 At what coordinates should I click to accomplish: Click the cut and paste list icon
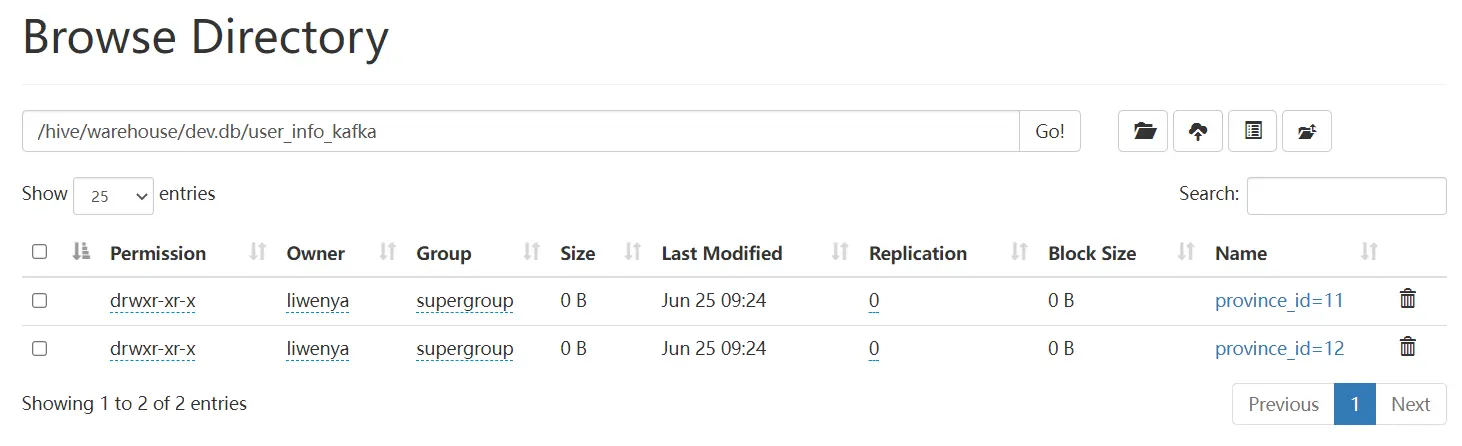(x=1252, y=131)
